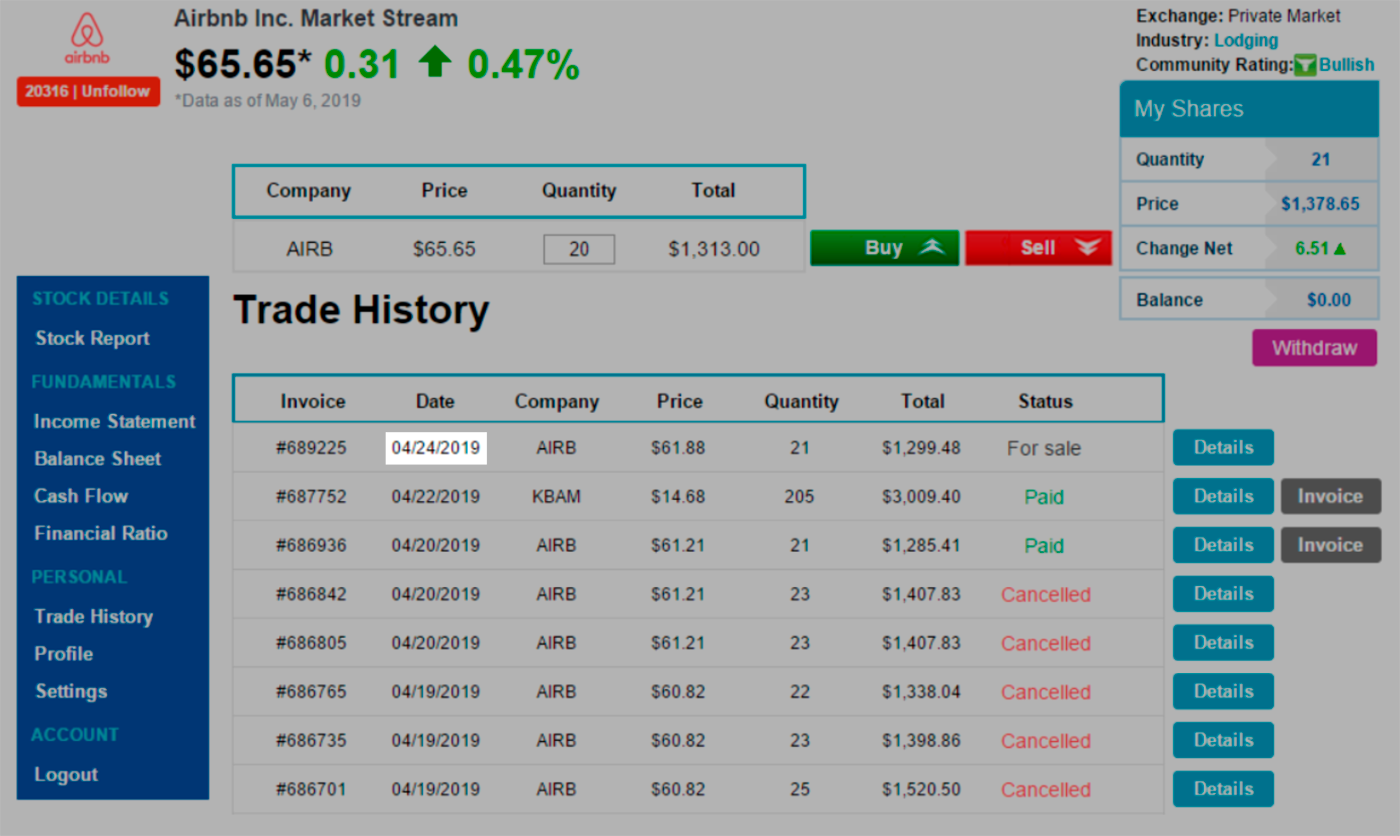Image resolution: width=1400 pixels, height=836 pixels.
Task: View Details for invoice #686842
Action: click(x=1223, y=594)
